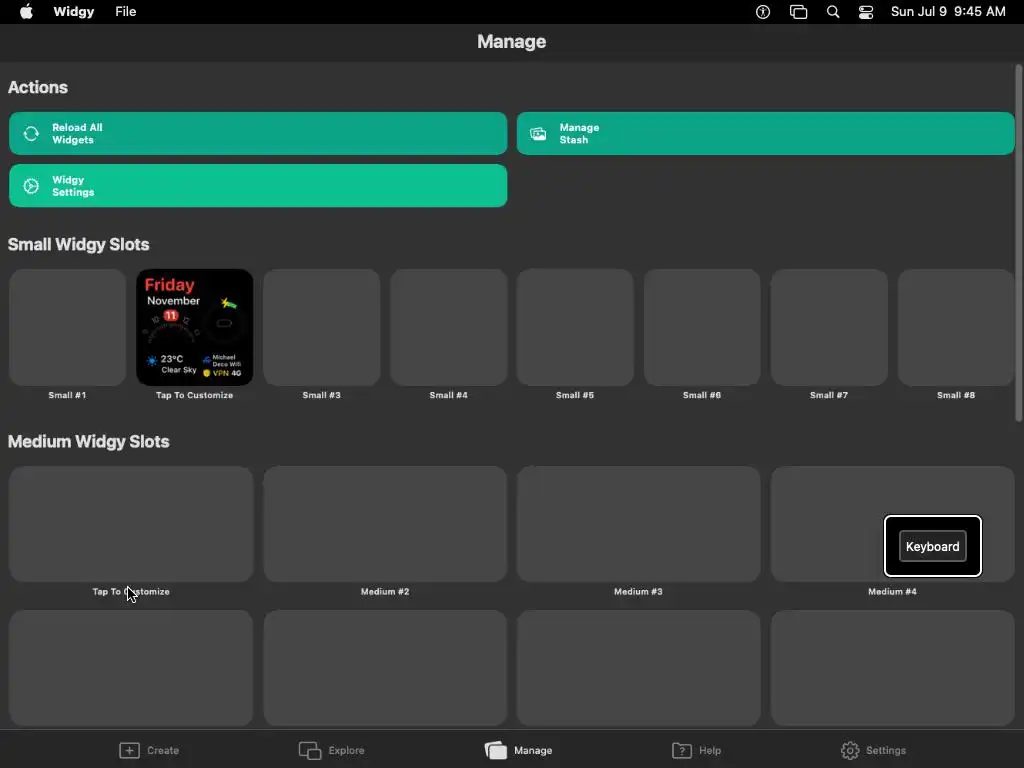Click Reload All Widgets button

click(x=258, y=134)
